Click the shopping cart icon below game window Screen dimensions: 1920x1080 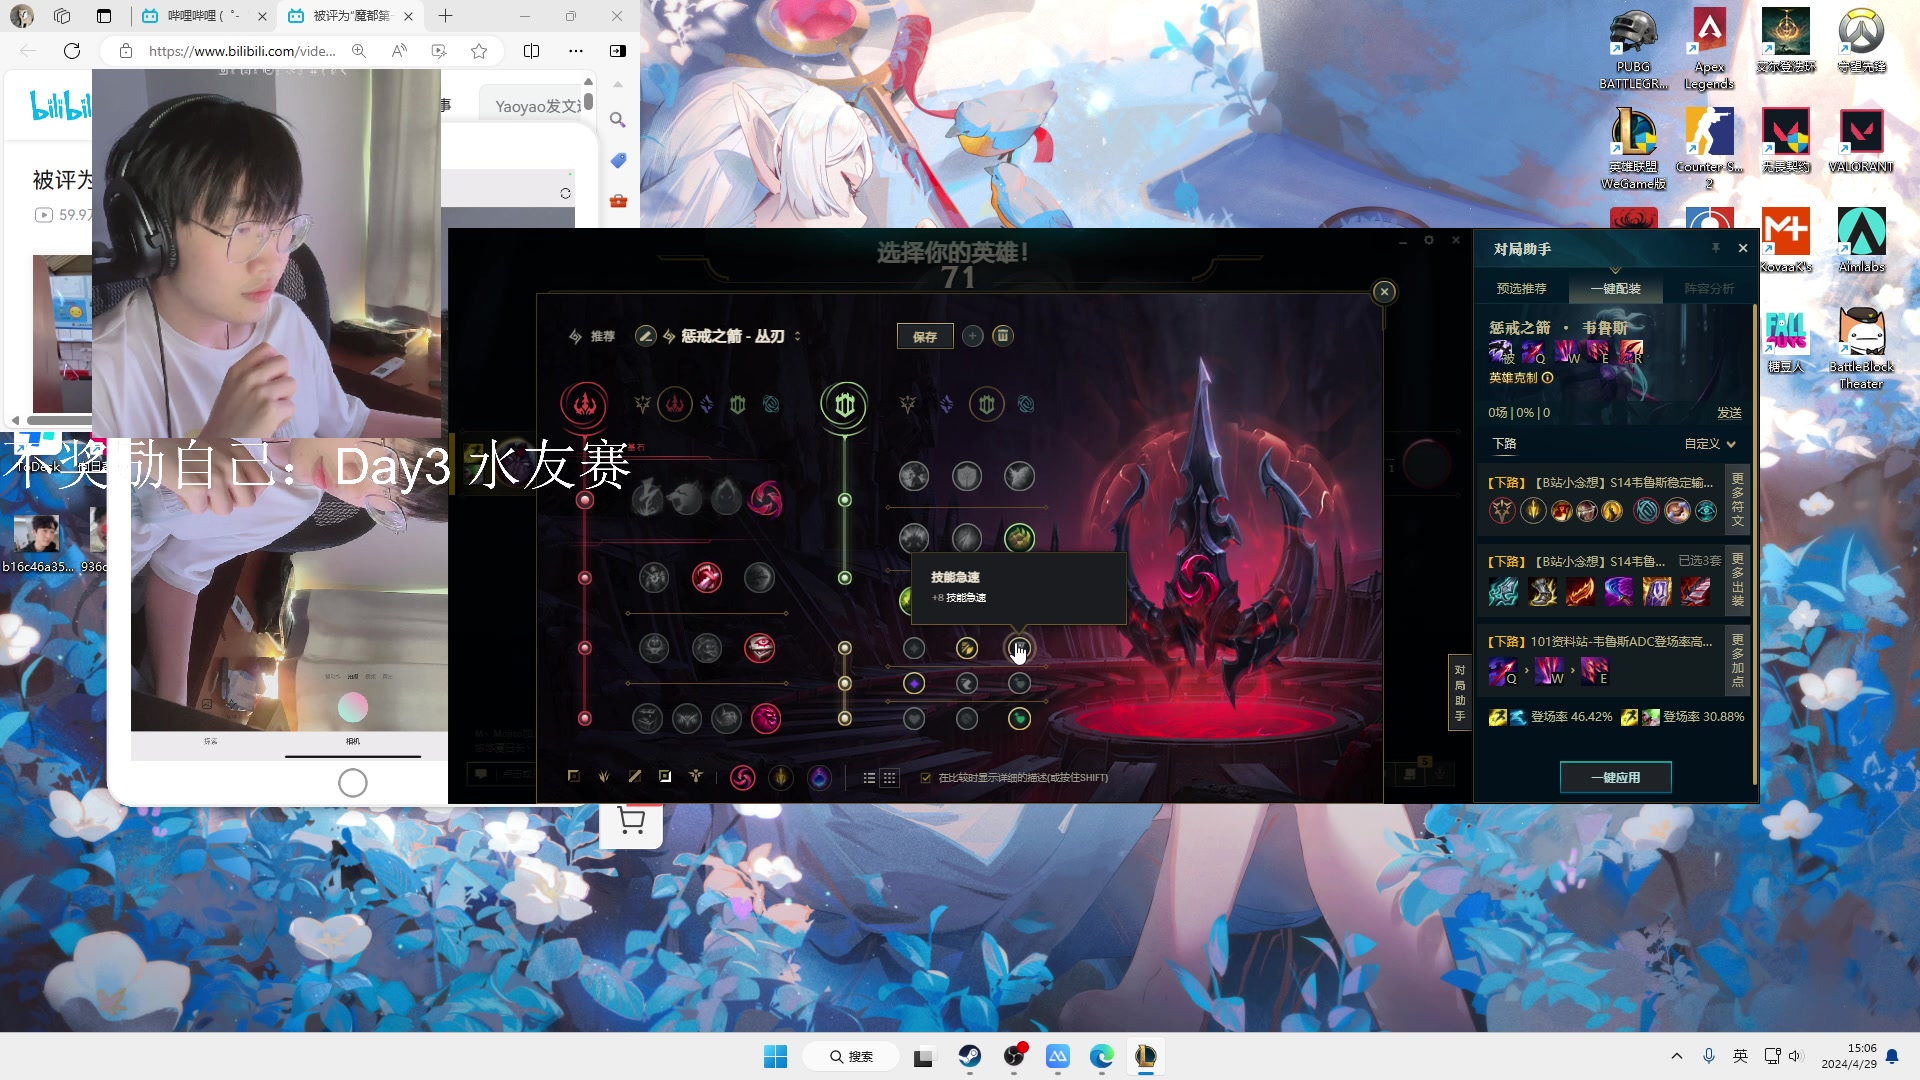pos(631,821)
